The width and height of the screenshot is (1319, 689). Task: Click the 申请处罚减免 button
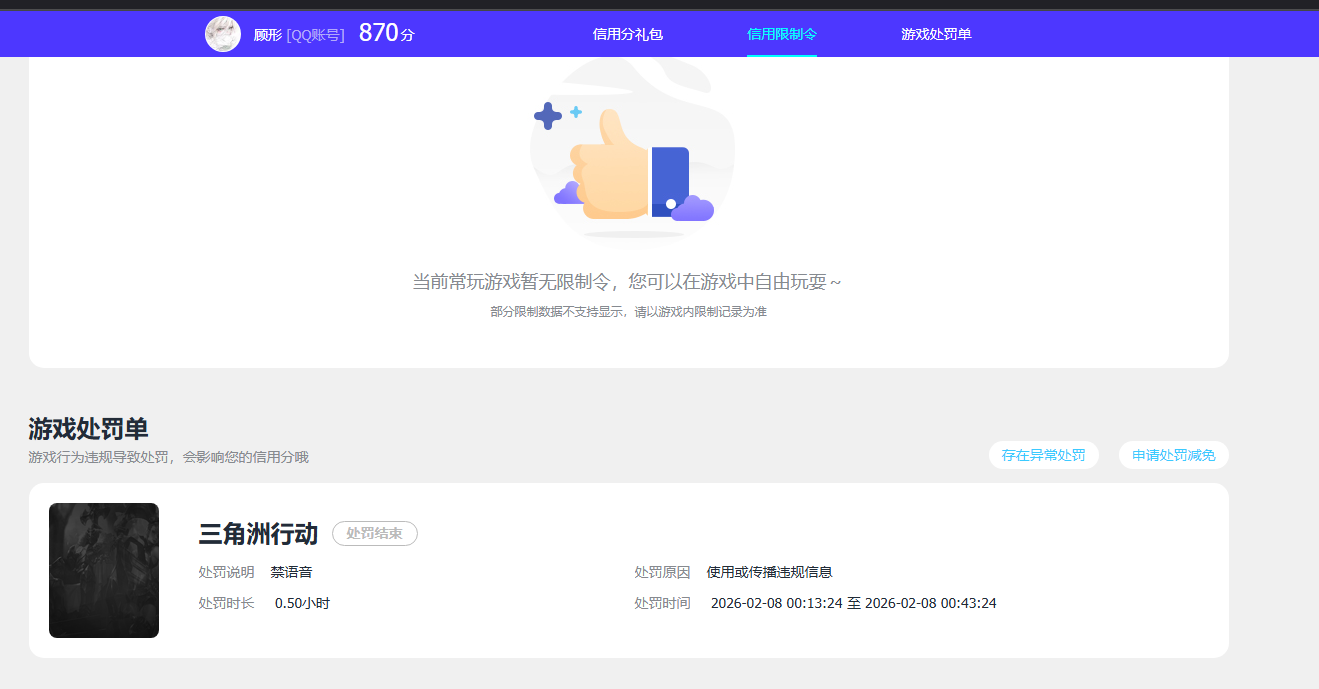(1174, 455)
